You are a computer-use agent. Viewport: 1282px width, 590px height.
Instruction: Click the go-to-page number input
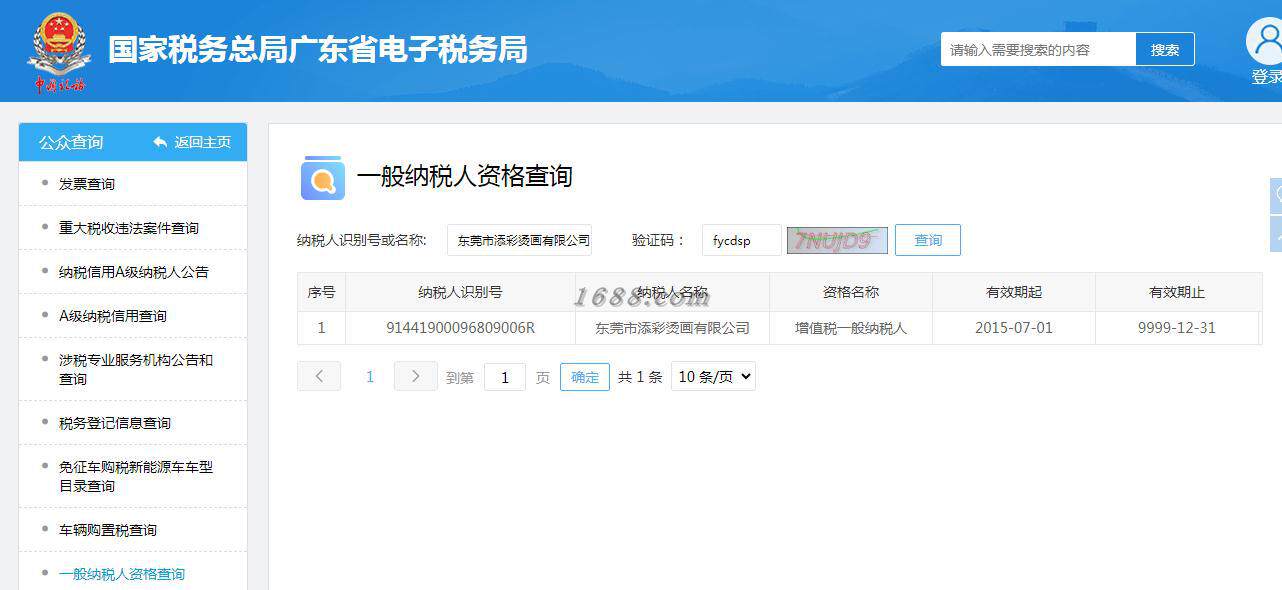point(505,377)
